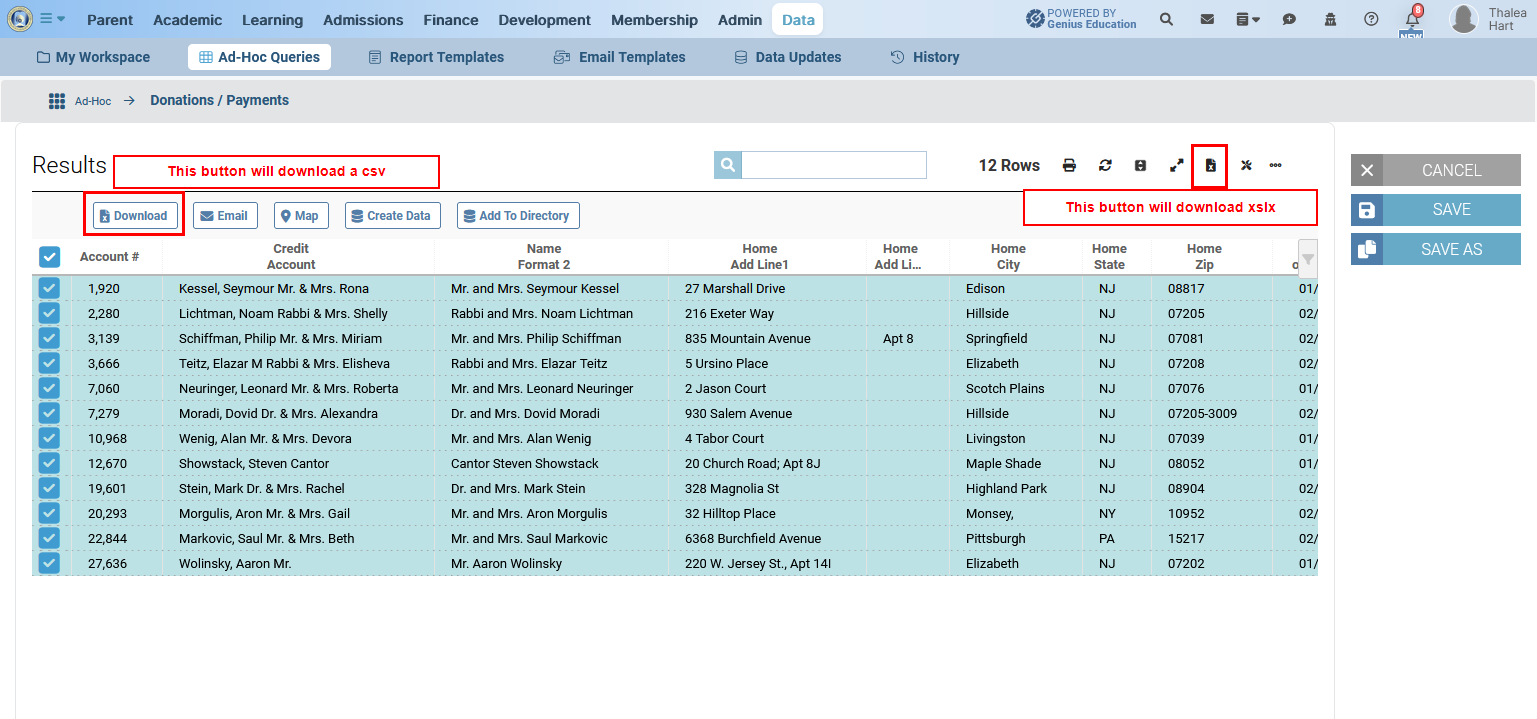Toggle the select-all checkbox in header
Image resolution: width=1537 pixels, height=719 pixels.
click(x=49, y=257)
